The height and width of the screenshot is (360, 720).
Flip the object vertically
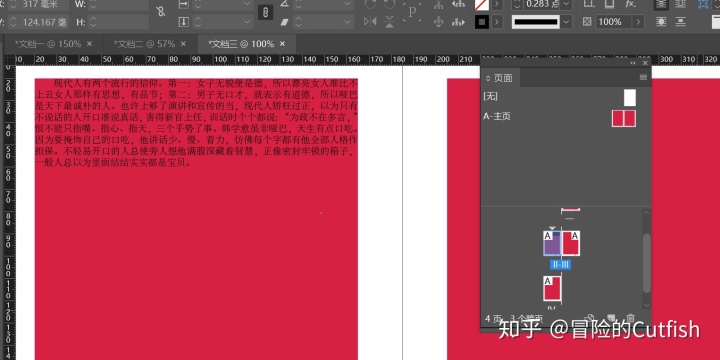[x=389, y=22]
